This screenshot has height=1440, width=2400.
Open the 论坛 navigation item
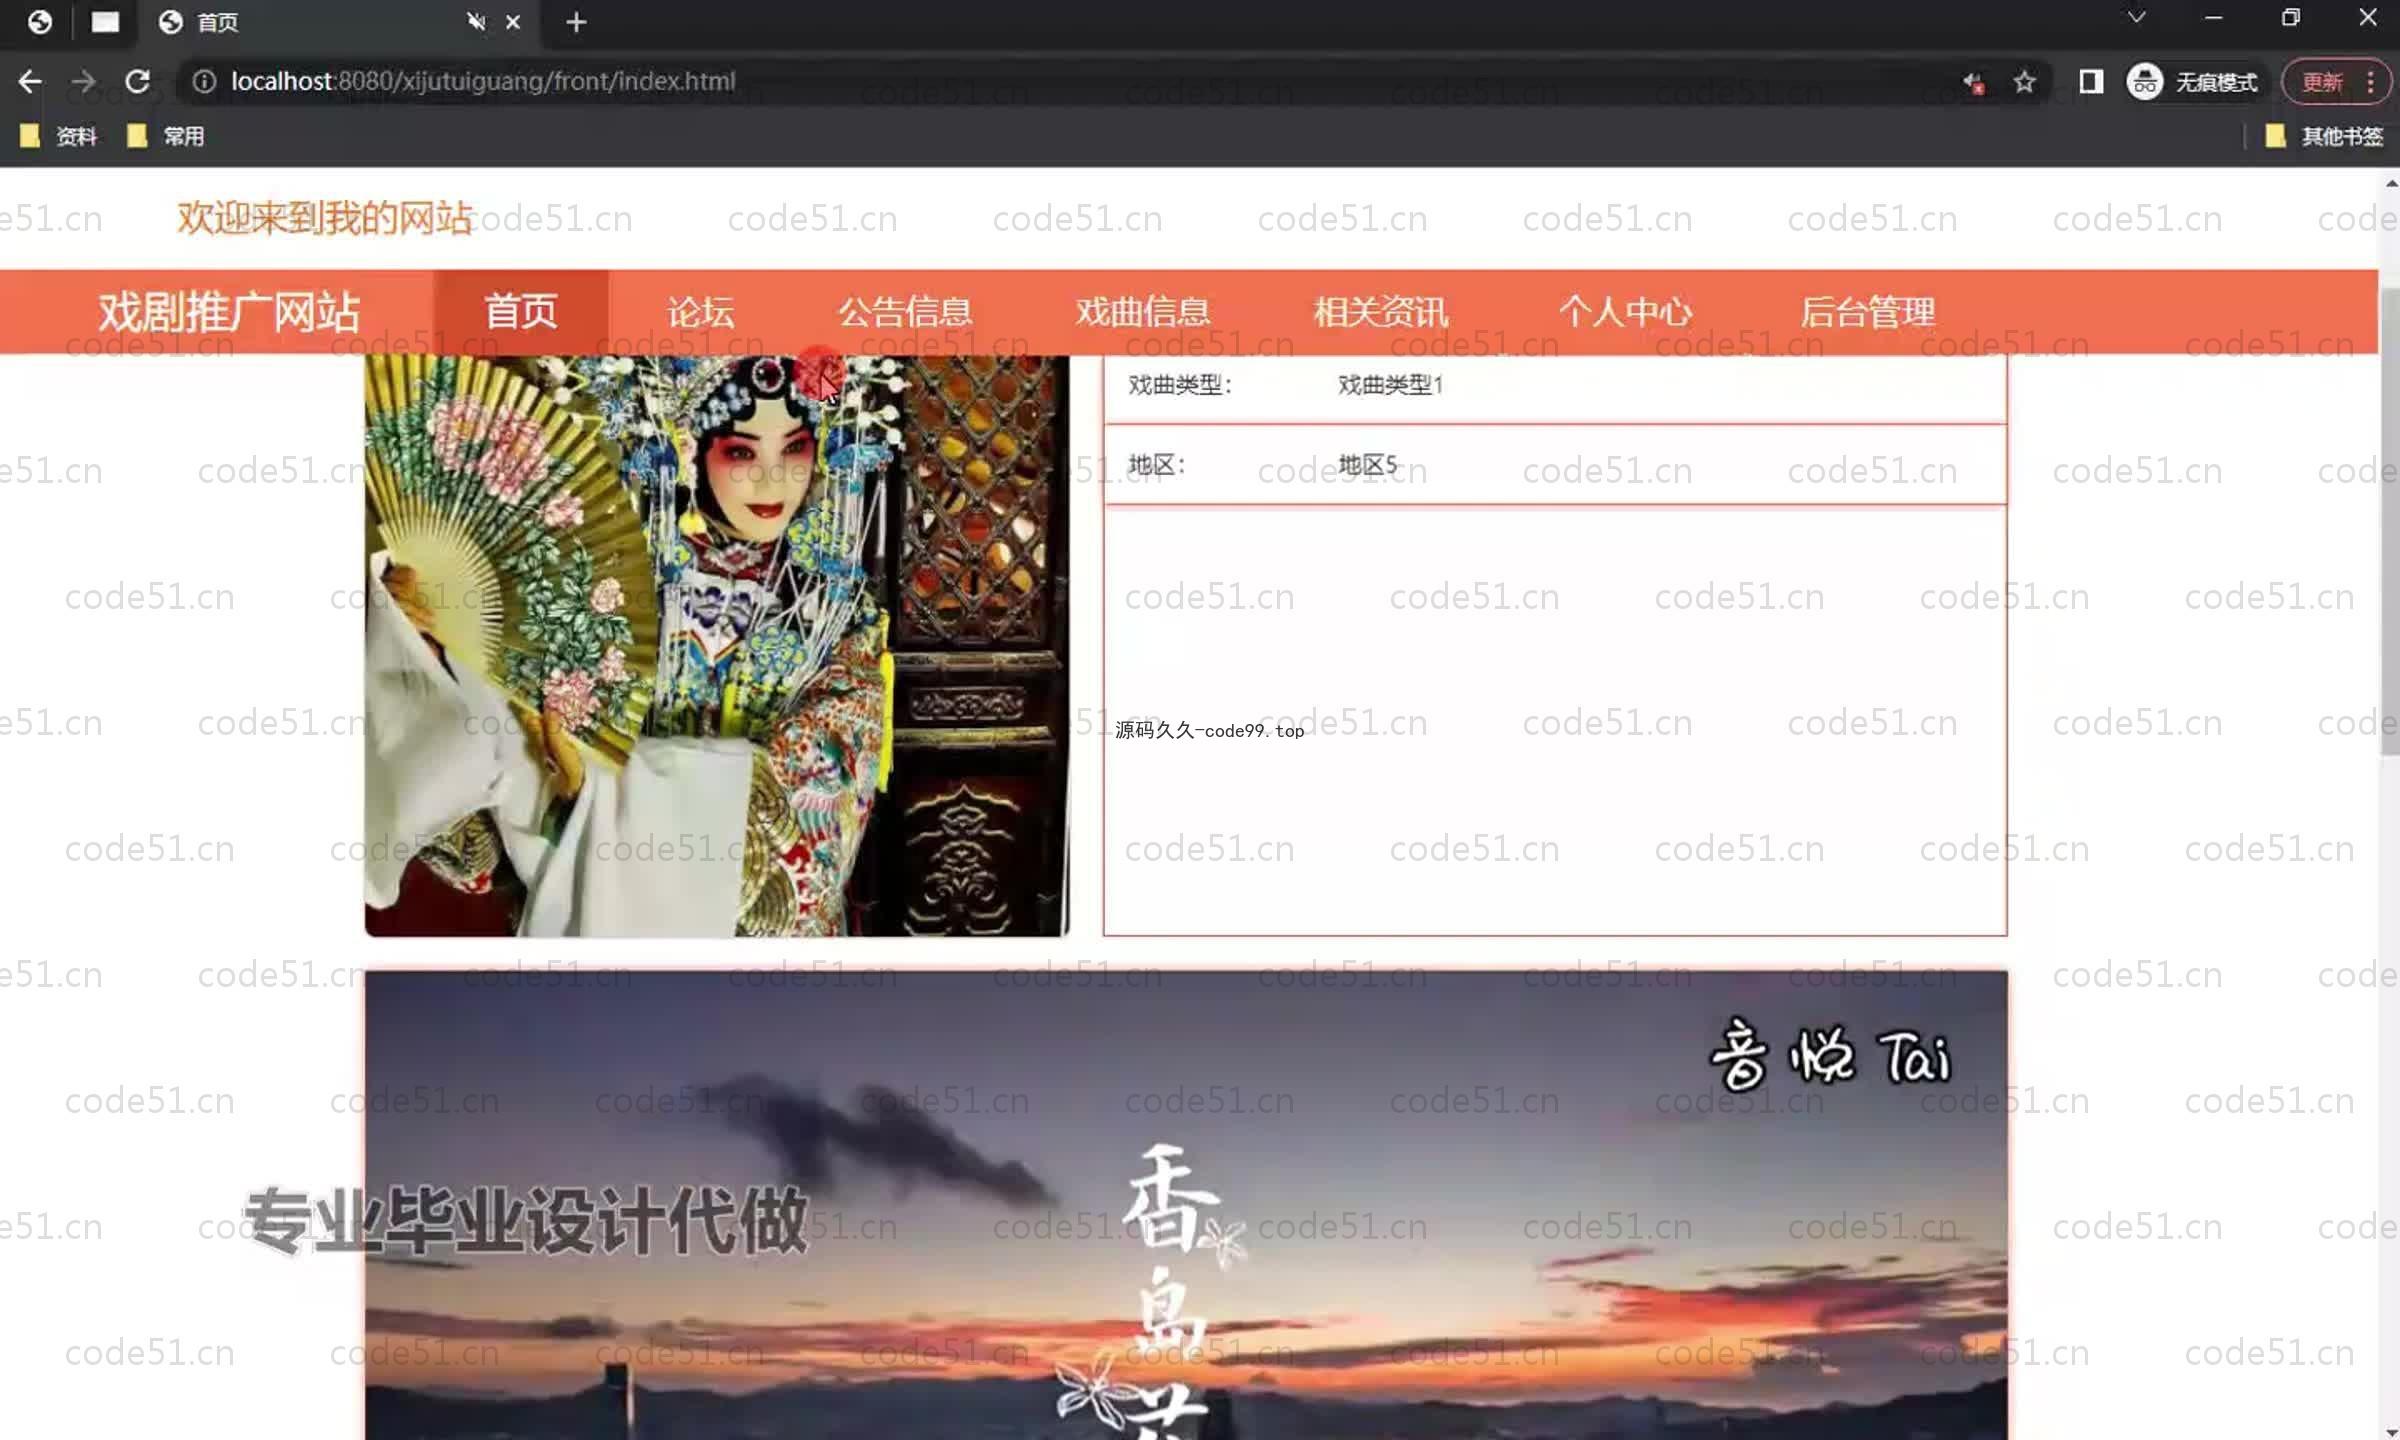700,312
